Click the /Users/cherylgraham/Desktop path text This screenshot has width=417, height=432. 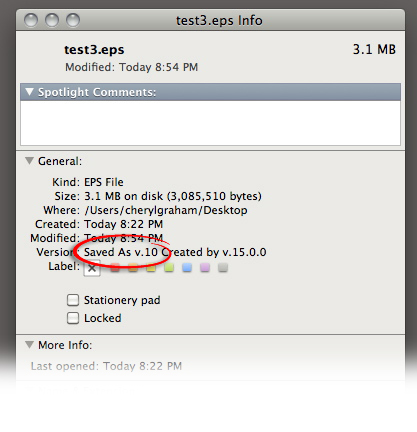(x=166, y=210)
